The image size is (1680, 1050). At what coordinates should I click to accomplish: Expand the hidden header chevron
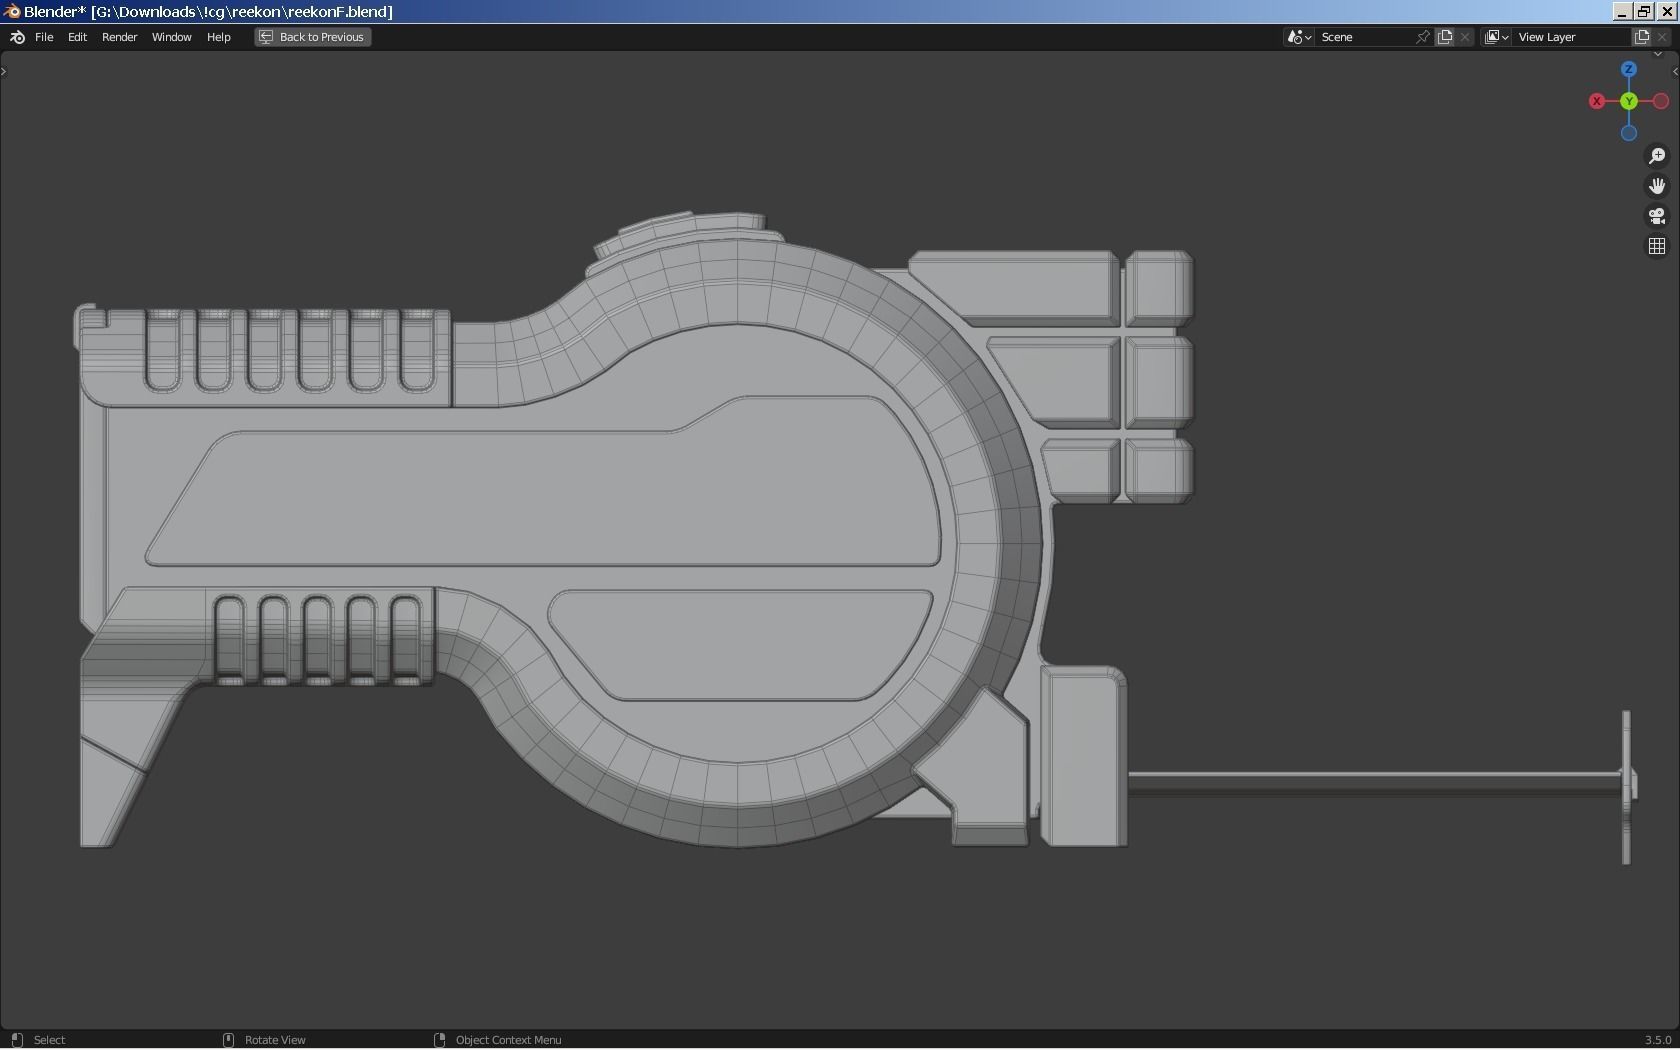click(1657, 54)
